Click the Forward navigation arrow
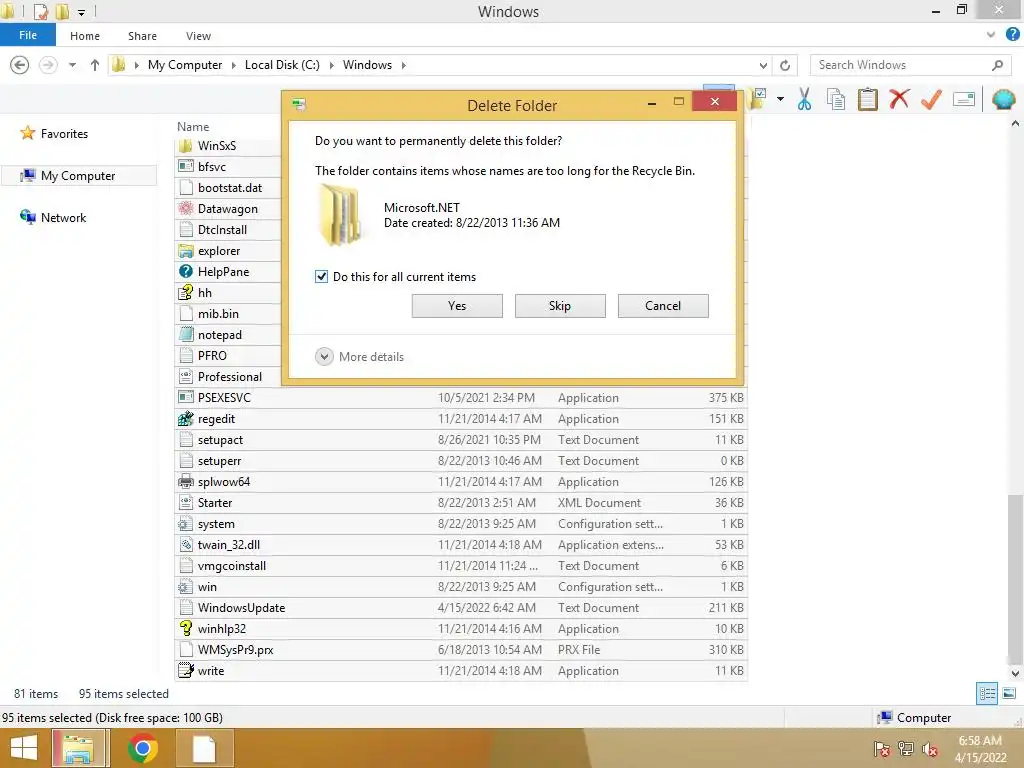Screen dimensions: 1024x768 48,65
